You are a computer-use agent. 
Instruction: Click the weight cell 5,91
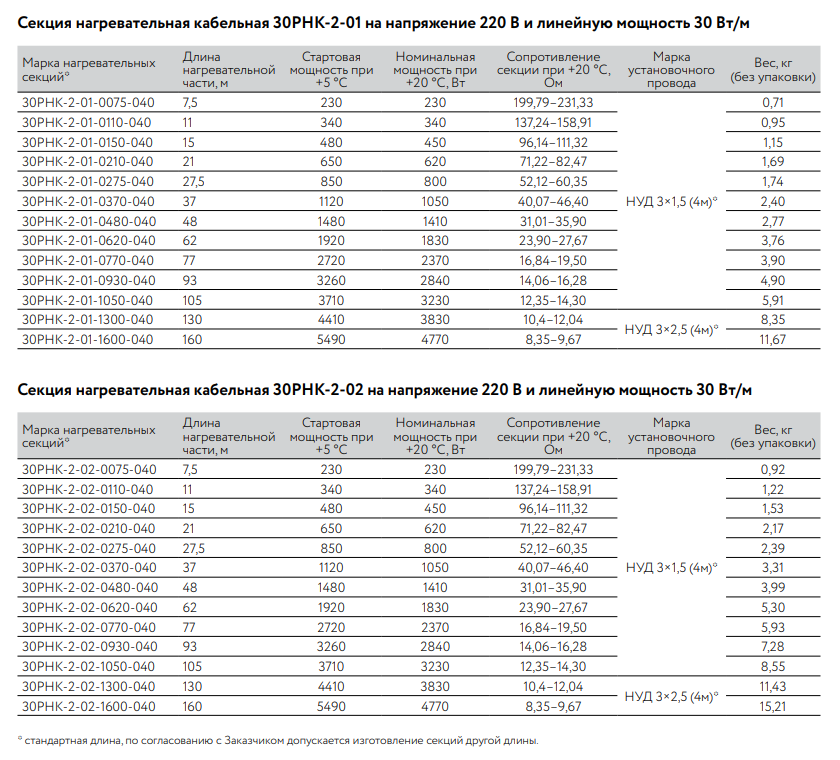tap(773, 300)
